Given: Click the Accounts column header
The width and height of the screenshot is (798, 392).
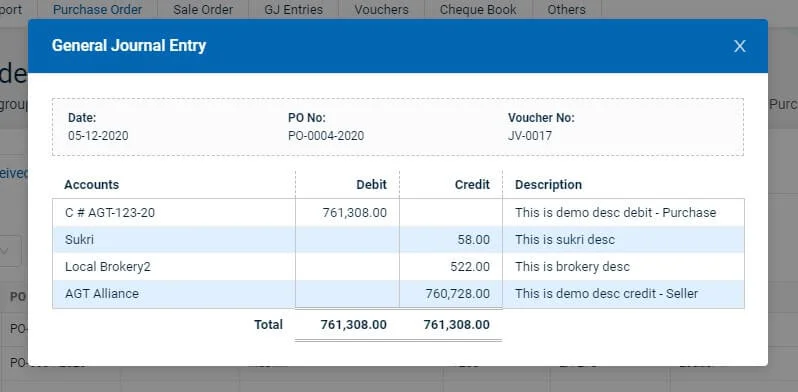Looking at the screenshot, I should coord(92,184).
